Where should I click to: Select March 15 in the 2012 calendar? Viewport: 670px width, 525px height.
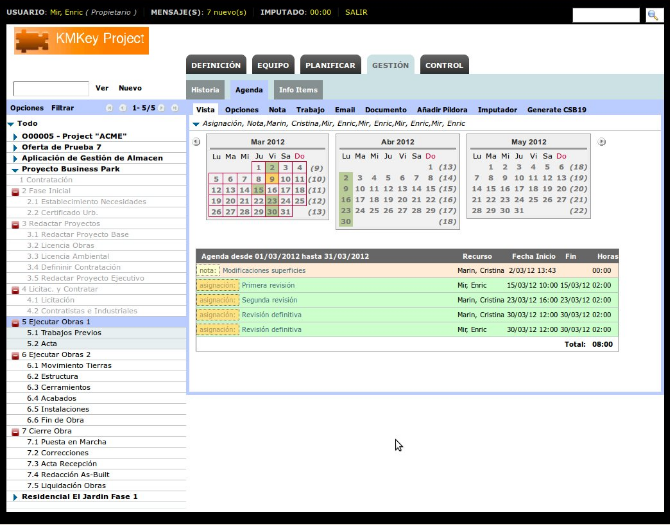259,189
